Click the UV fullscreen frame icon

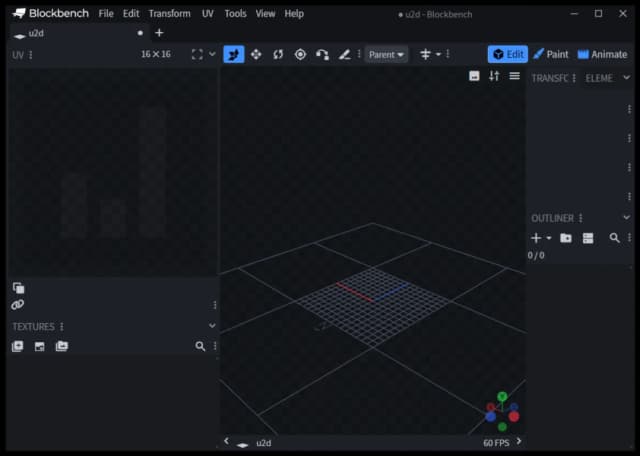[197, 54]
